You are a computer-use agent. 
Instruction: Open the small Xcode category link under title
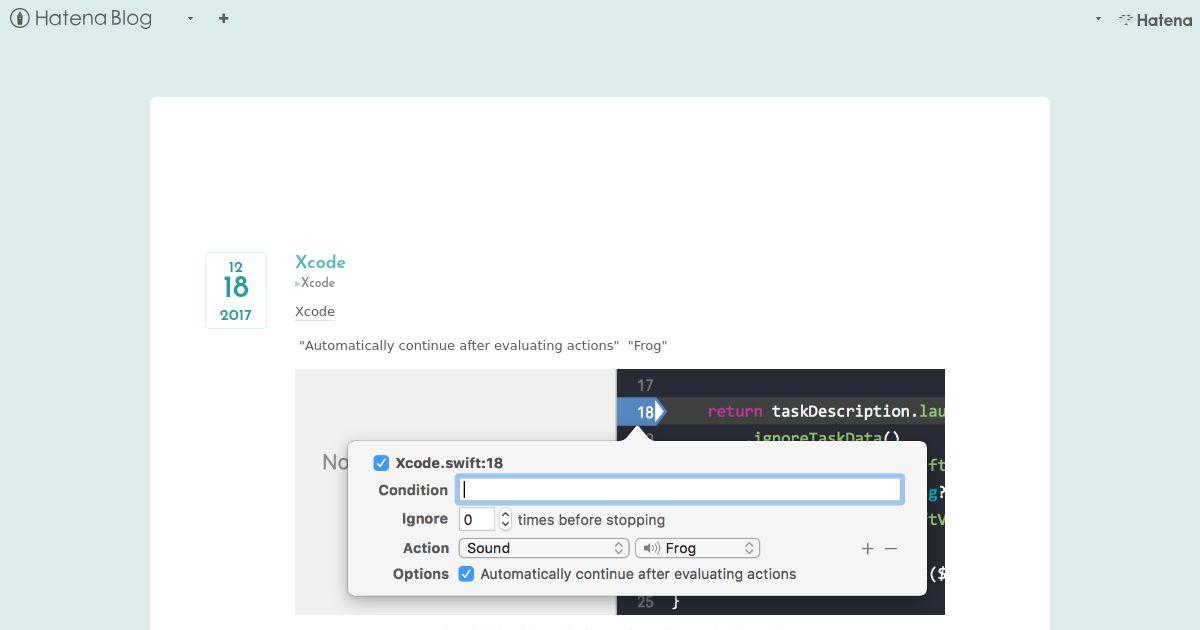[x=317, y=283]
